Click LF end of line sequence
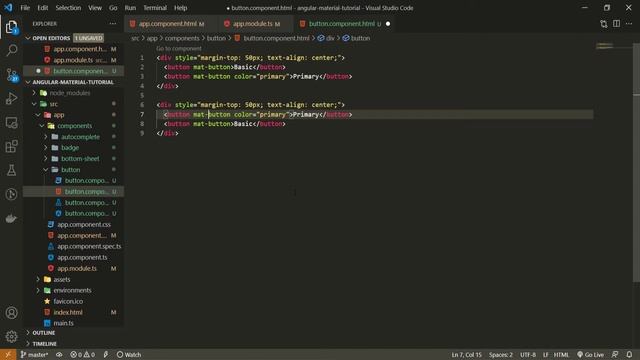The height and width of the screenshot is (360, 640). pos(545,354)
